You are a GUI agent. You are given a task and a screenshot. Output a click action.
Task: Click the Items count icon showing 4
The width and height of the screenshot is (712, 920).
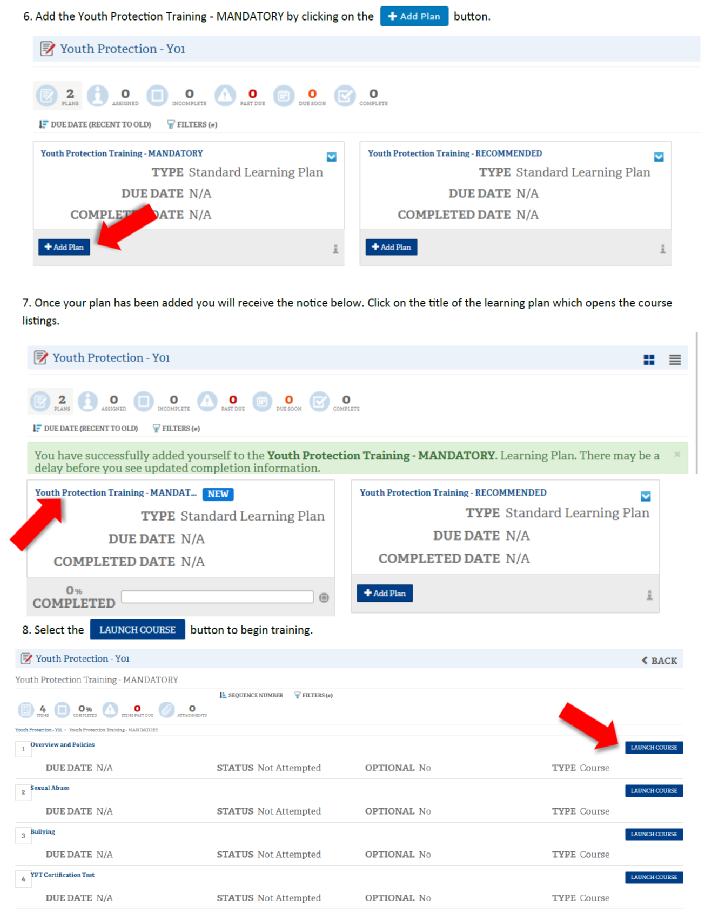tap(27, 710)
